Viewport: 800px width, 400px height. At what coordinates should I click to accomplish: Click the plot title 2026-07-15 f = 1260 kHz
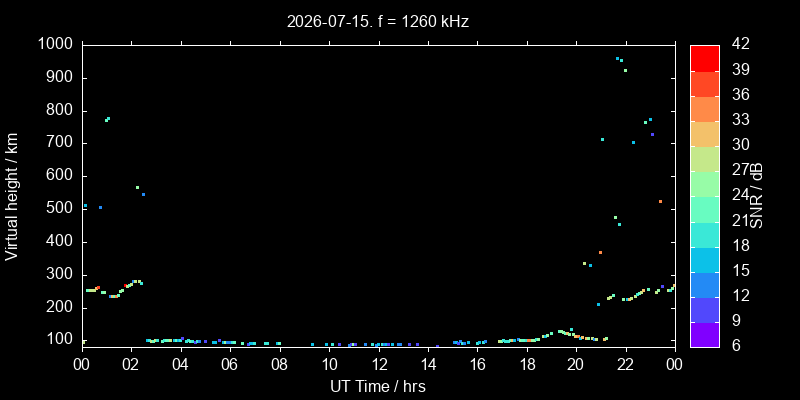pos(378,22)
